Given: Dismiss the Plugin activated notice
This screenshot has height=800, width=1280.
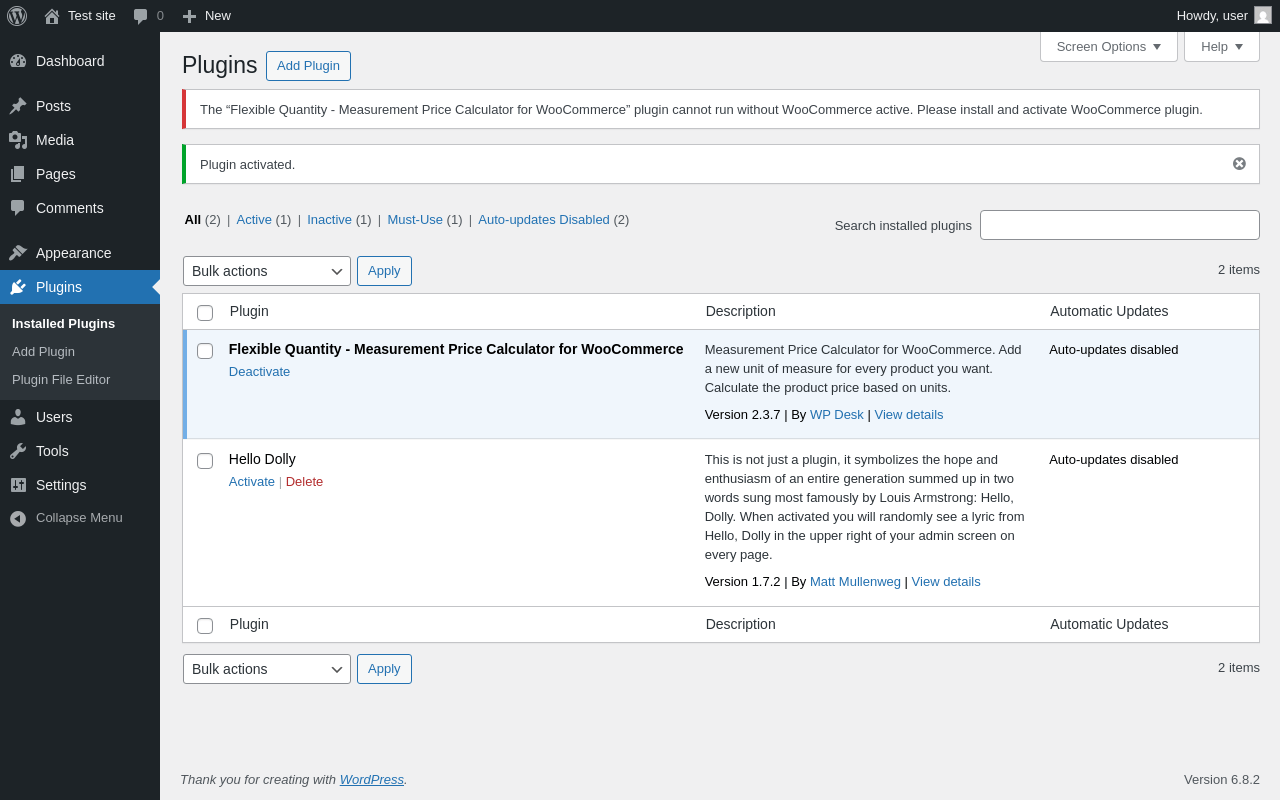Looking at the screenshot, I should tap(1239, 164).
